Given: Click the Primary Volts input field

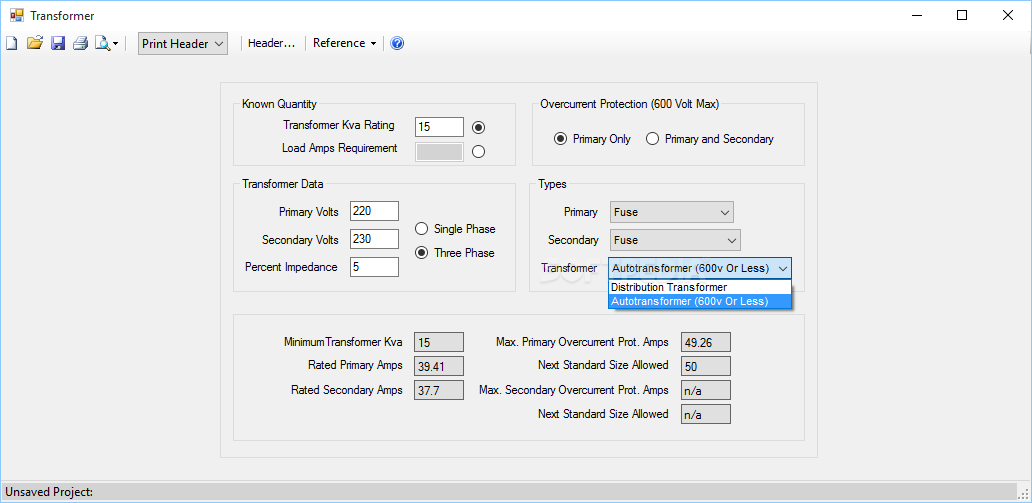Looking at the screenshot, I should tap(374, 211).
